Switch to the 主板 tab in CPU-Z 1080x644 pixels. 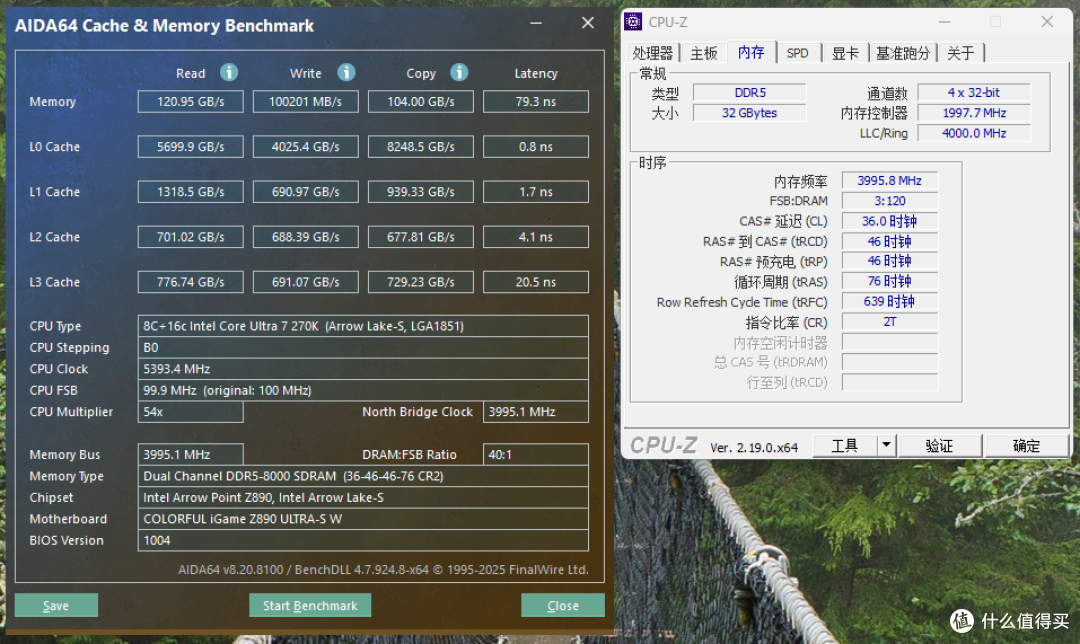pyautogui.click(x=704, y=53)
